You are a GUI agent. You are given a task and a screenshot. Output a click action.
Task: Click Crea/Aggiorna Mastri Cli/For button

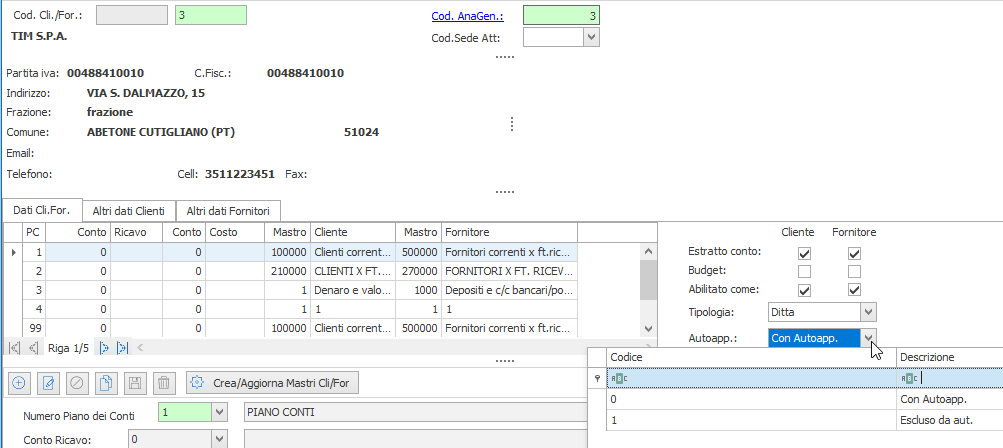tap(272, 383)
